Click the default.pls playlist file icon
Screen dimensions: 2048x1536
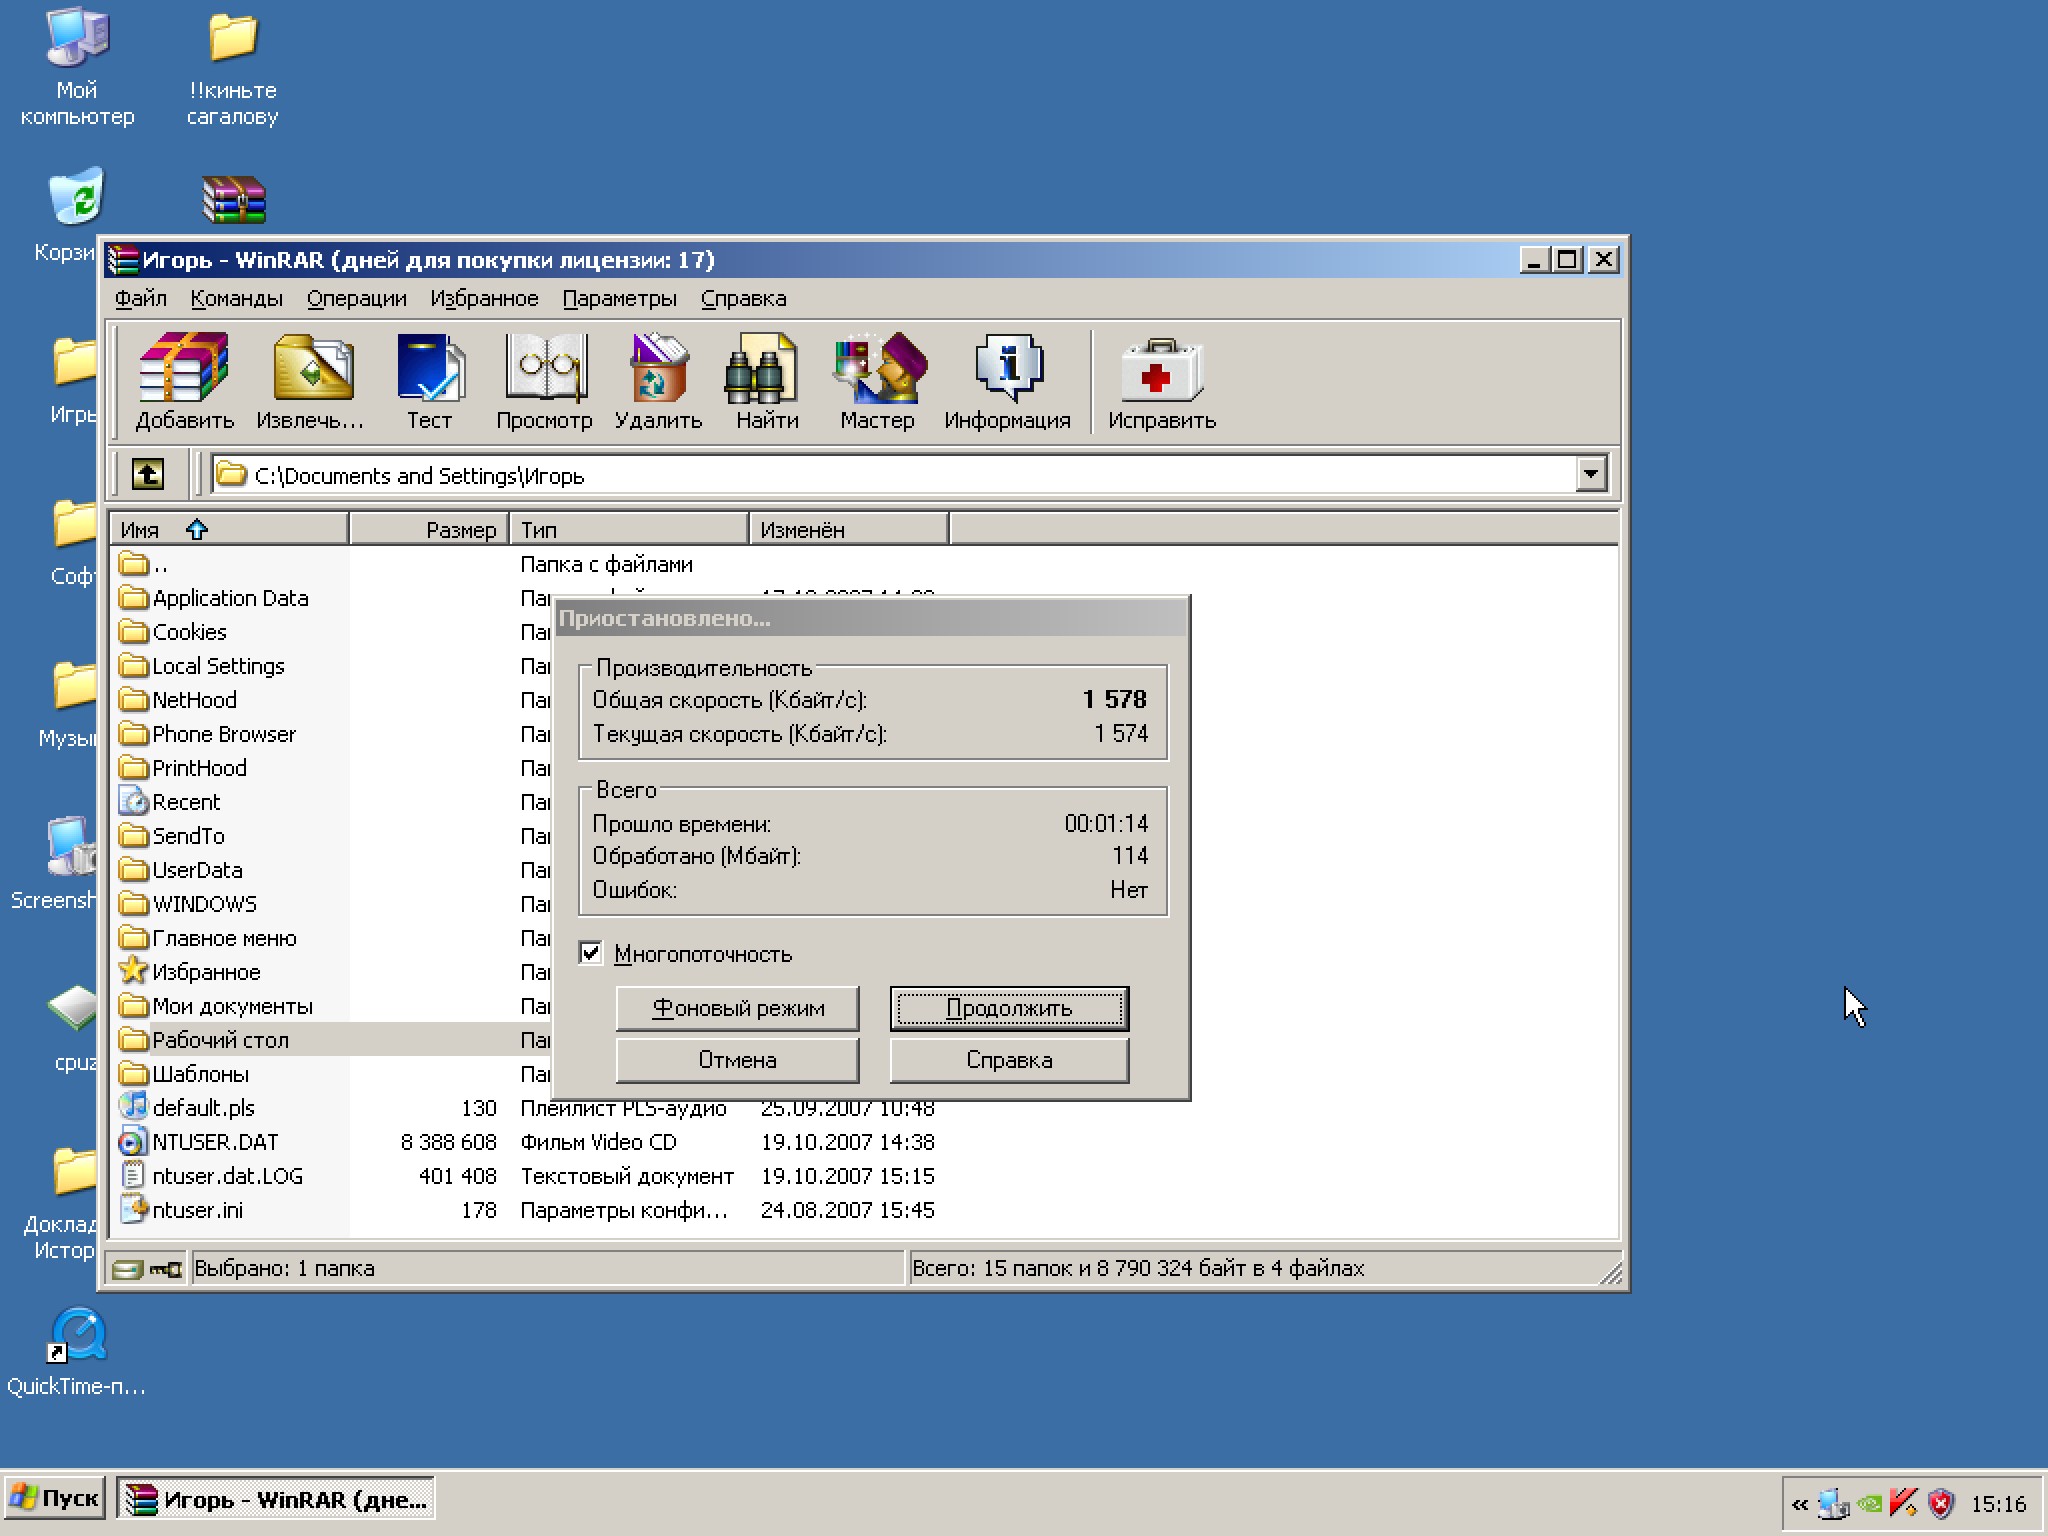tap(133, 1107)
